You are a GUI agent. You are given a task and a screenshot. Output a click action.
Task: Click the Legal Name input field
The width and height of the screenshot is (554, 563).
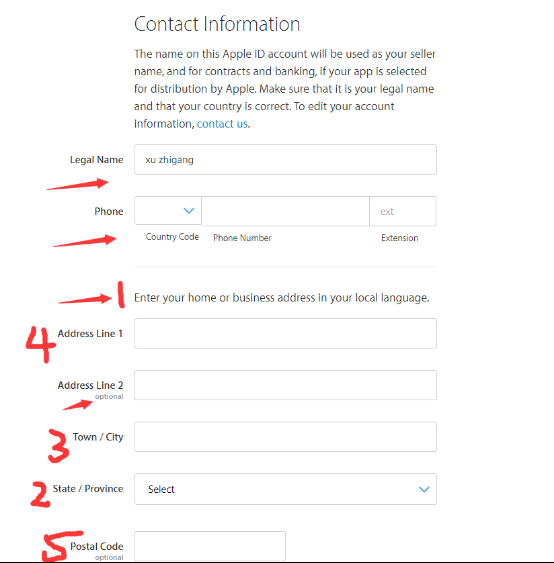[x=285, y=160]
